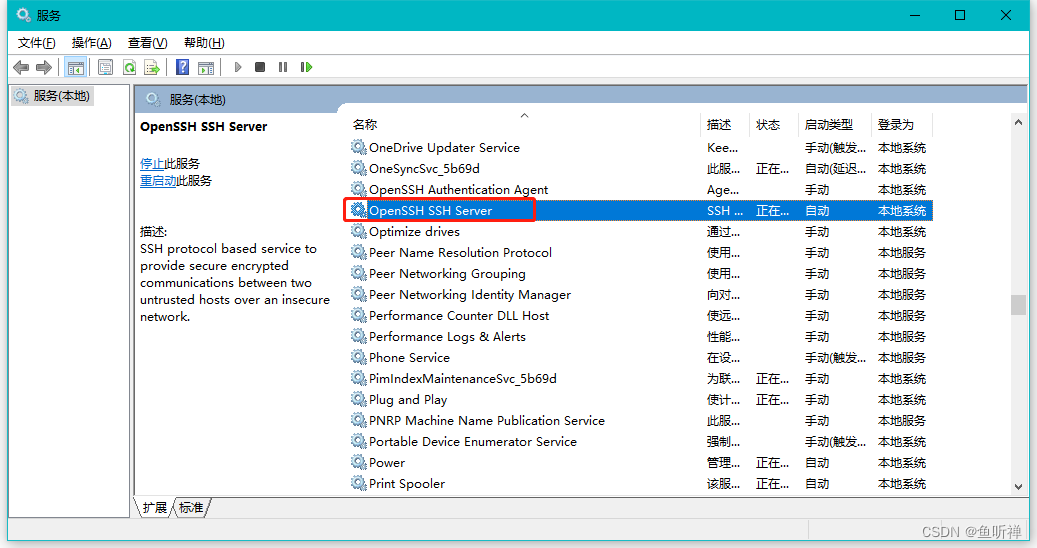Click gear icon of OneDrive Updater Service

tap(358, 147)
